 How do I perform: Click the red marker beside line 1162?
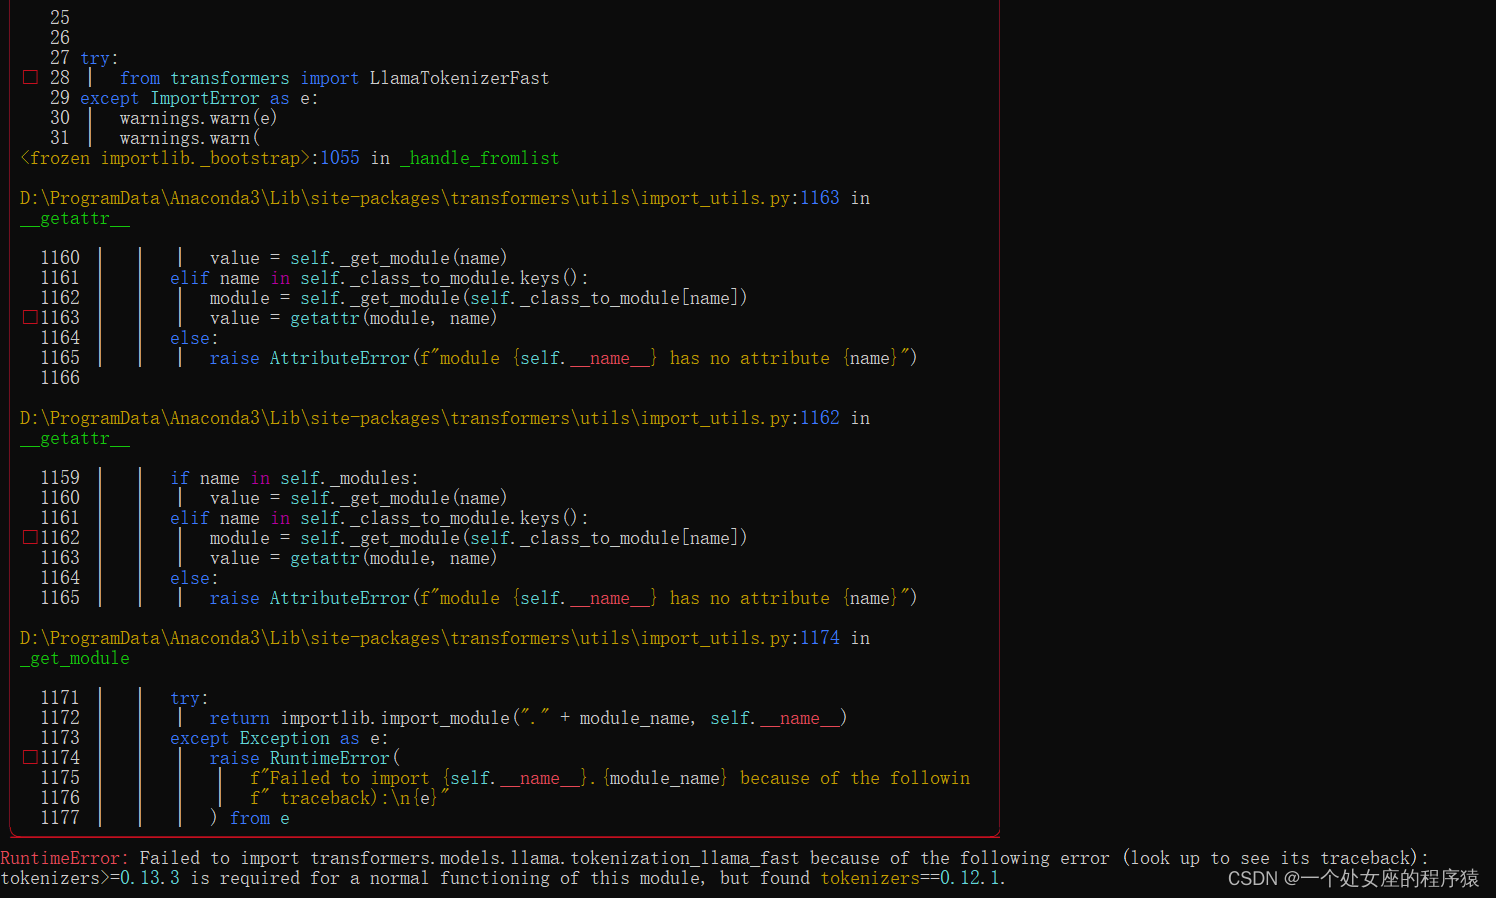[x=29, y=536]
